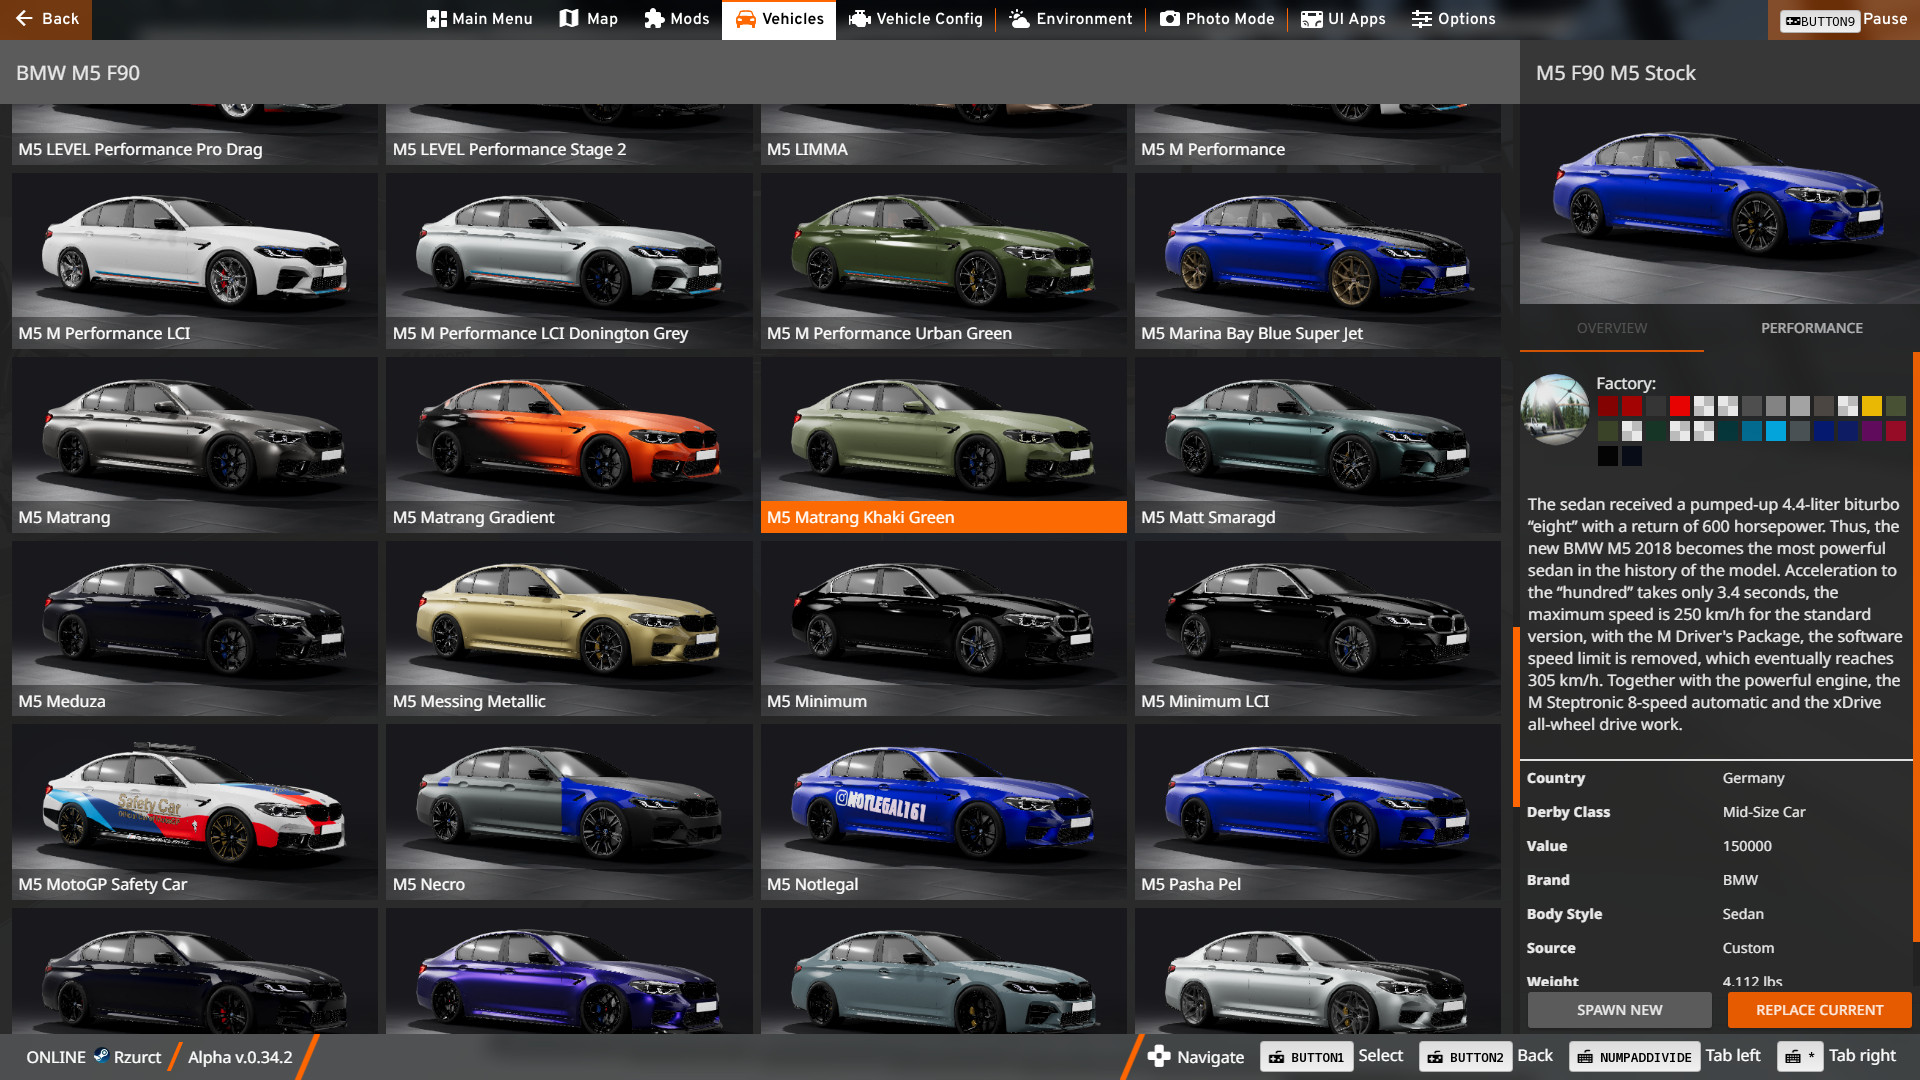Pick the purple factory color swatch
1920x1080 pixels.
1871,431
